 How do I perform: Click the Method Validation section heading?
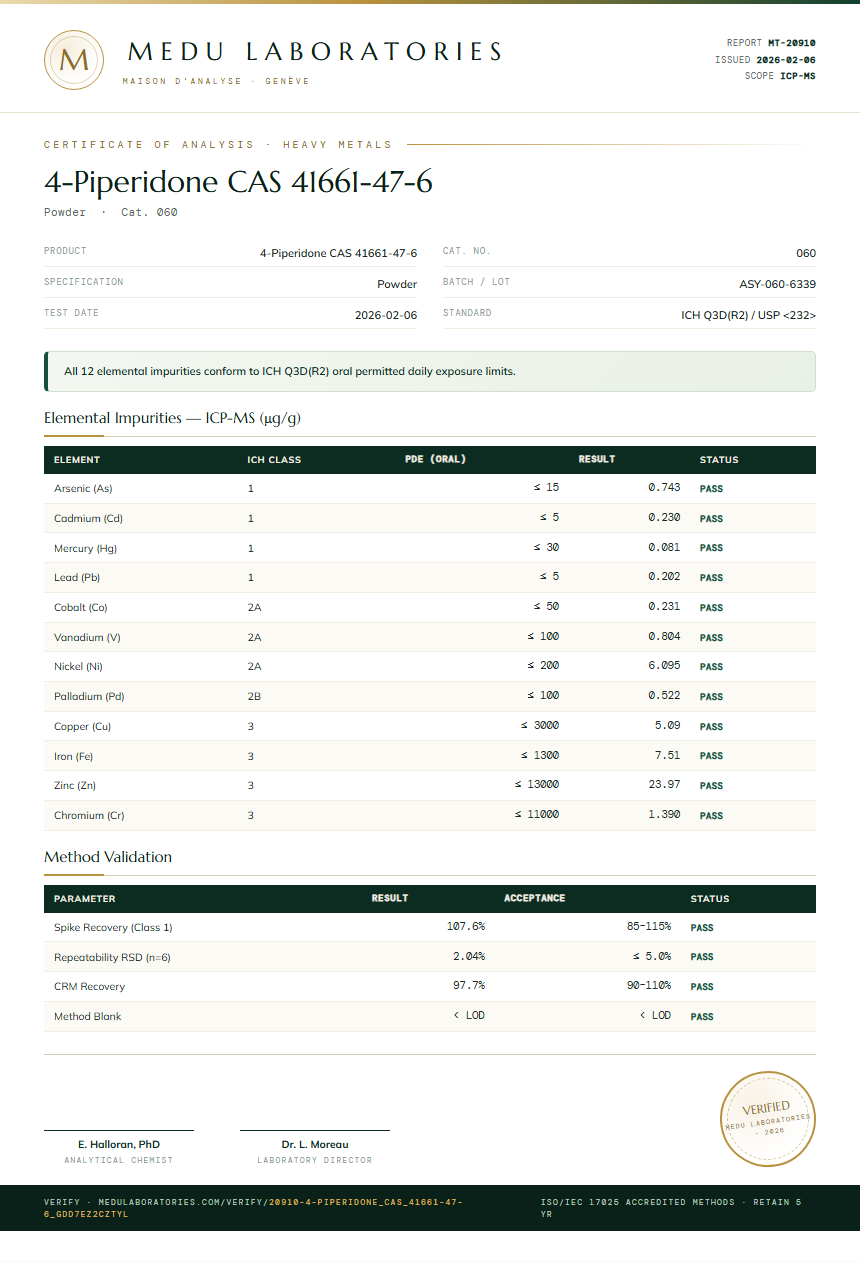[108, 857]
